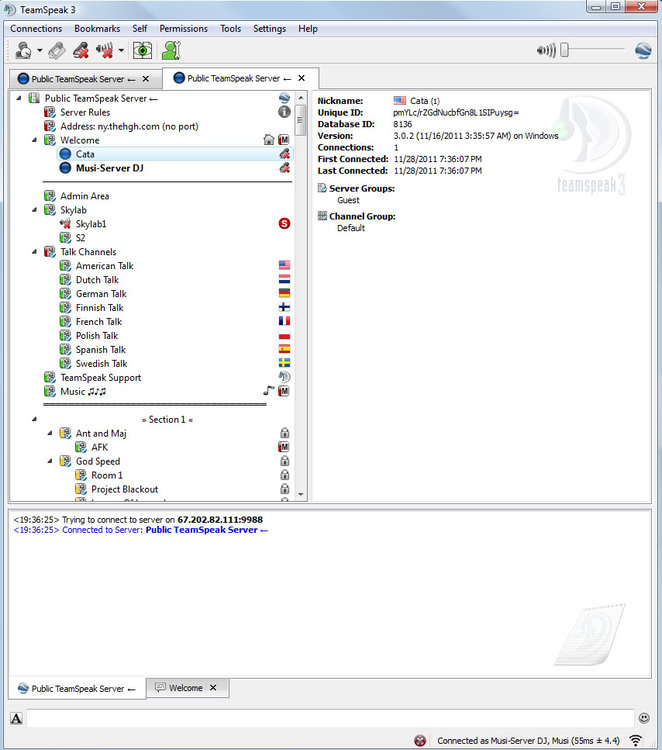Click the US flag beside American Talk
The width and height of the screenshot is (662, 750).
[284, 265]
